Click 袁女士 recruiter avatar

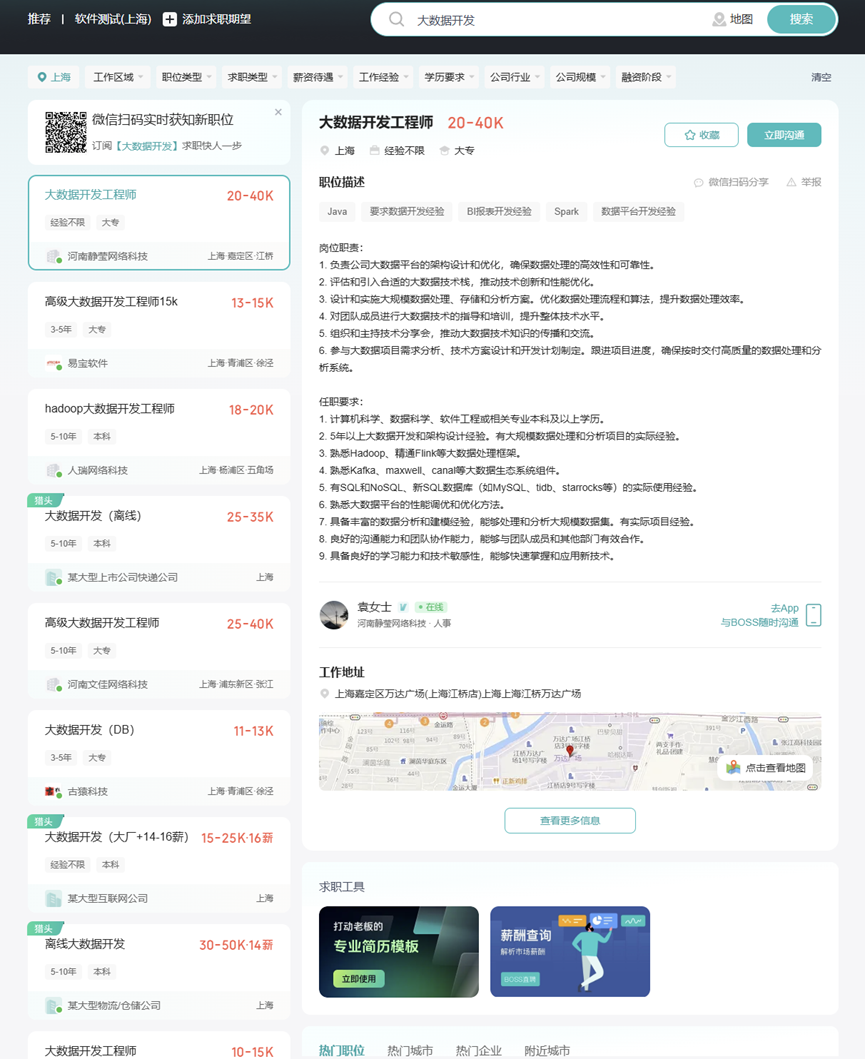(334, 615)
